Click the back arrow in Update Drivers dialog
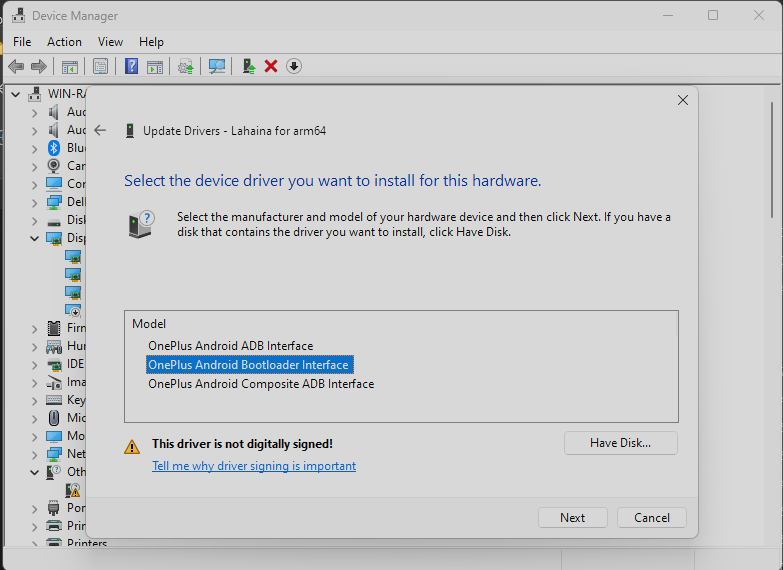This screenshot has width=783, height=570. pos(100,130)
